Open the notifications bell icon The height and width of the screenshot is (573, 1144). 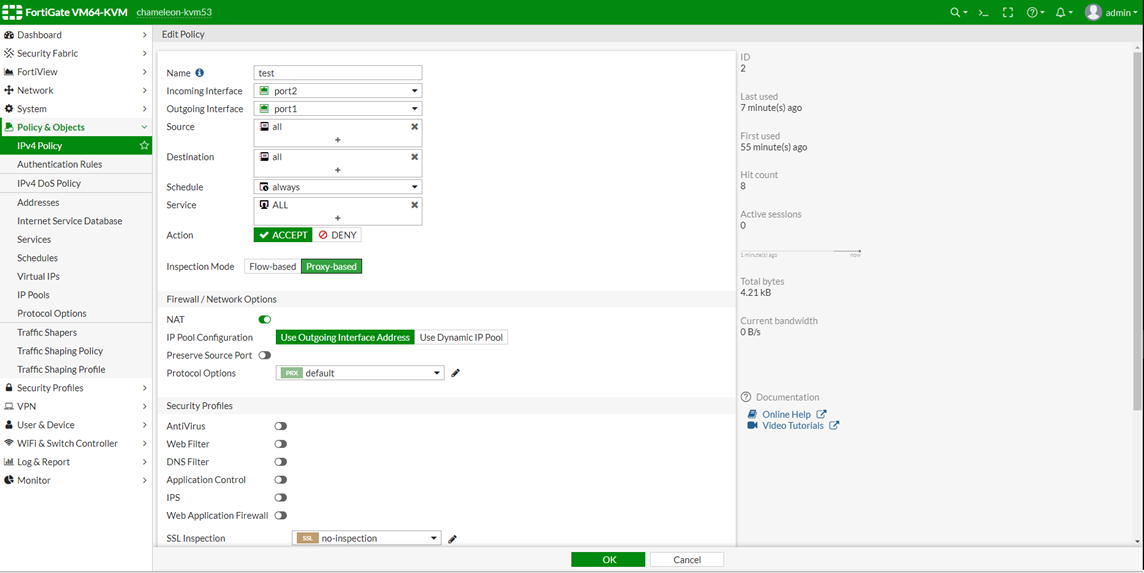(1061, 13)
